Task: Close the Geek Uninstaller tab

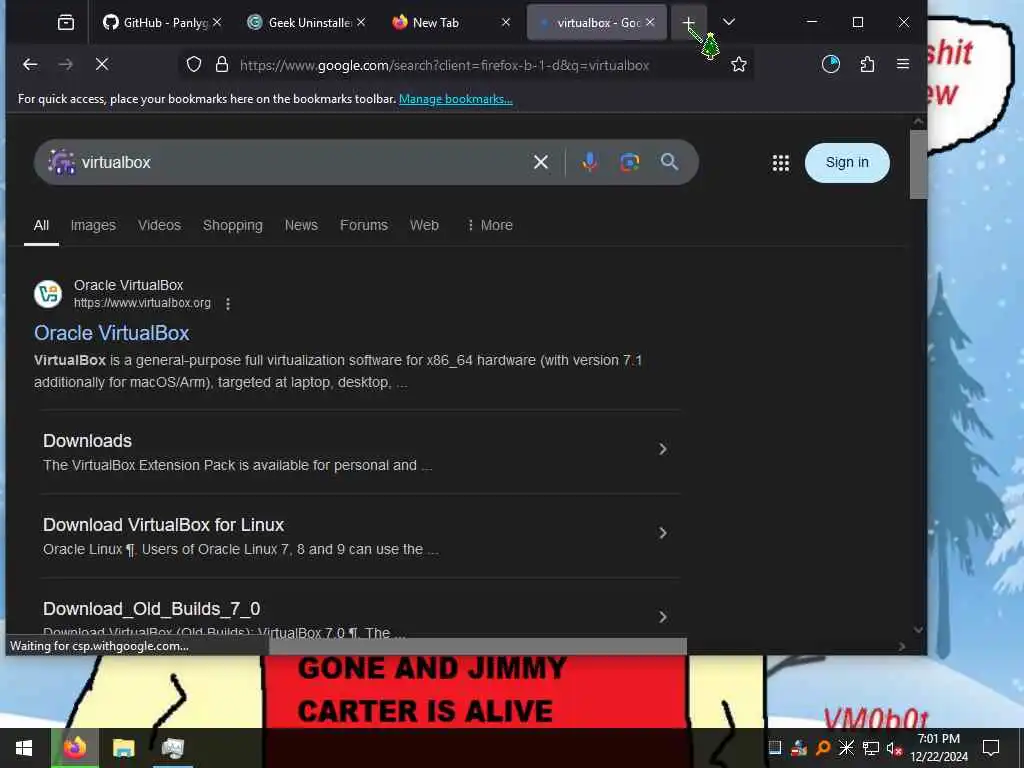Action: click(361, 22)
